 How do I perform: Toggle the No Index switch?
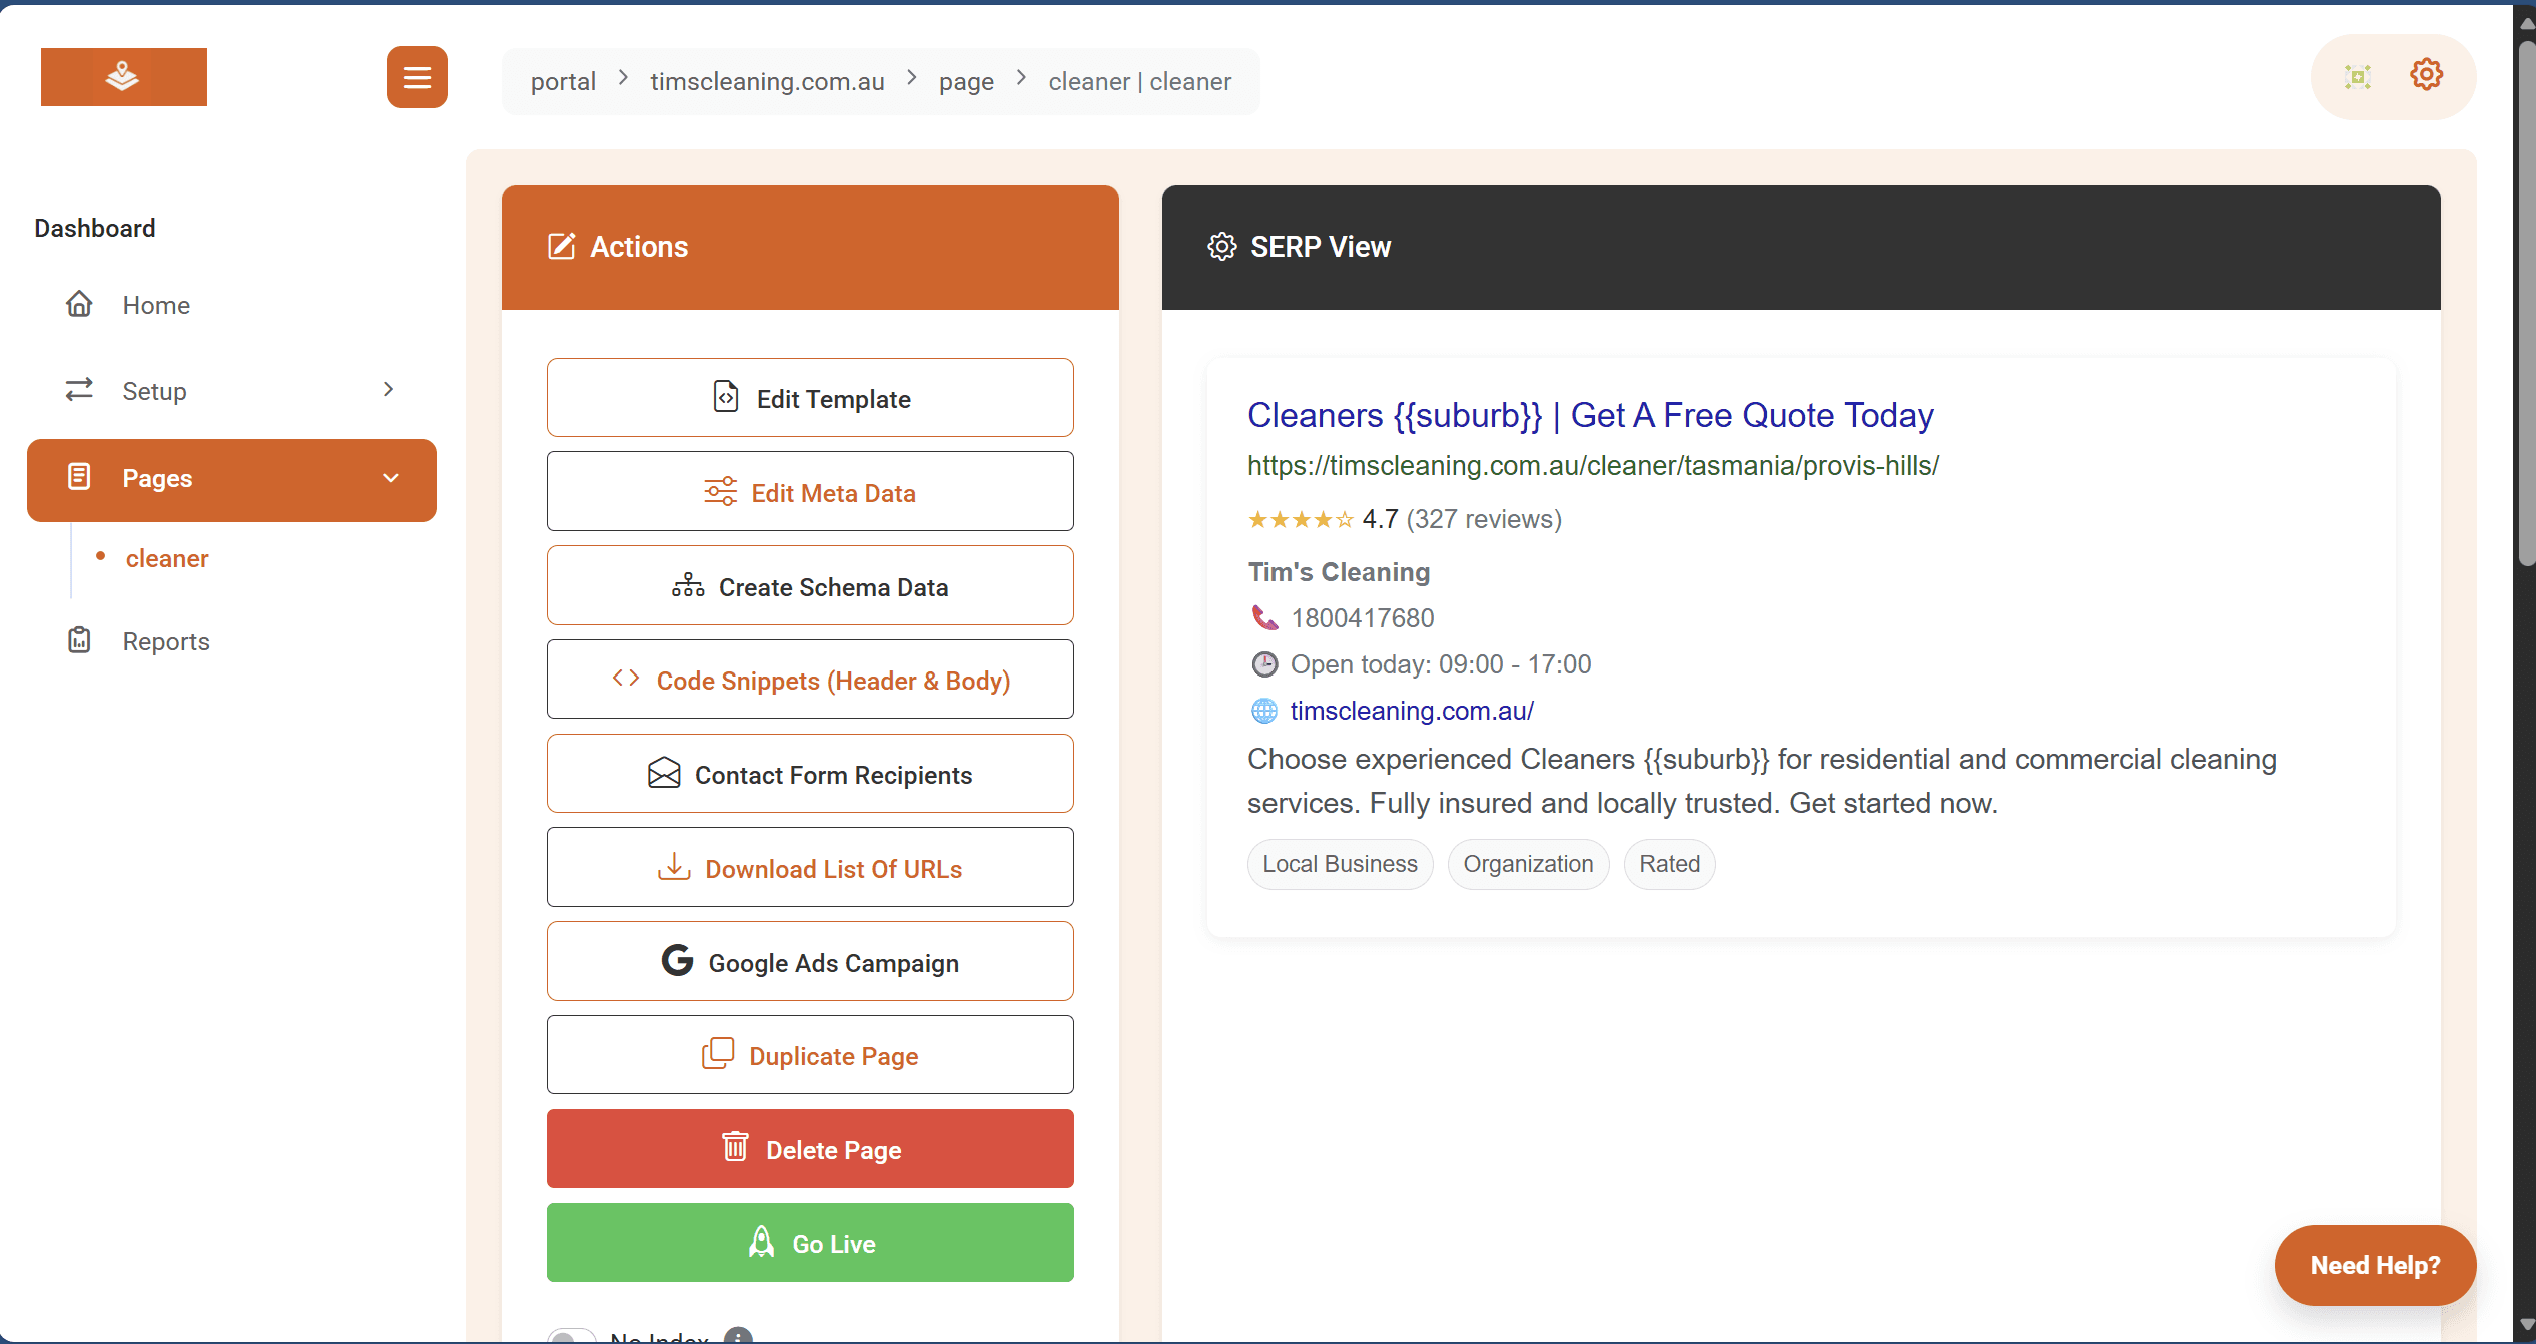click(x=572, y=1336)
